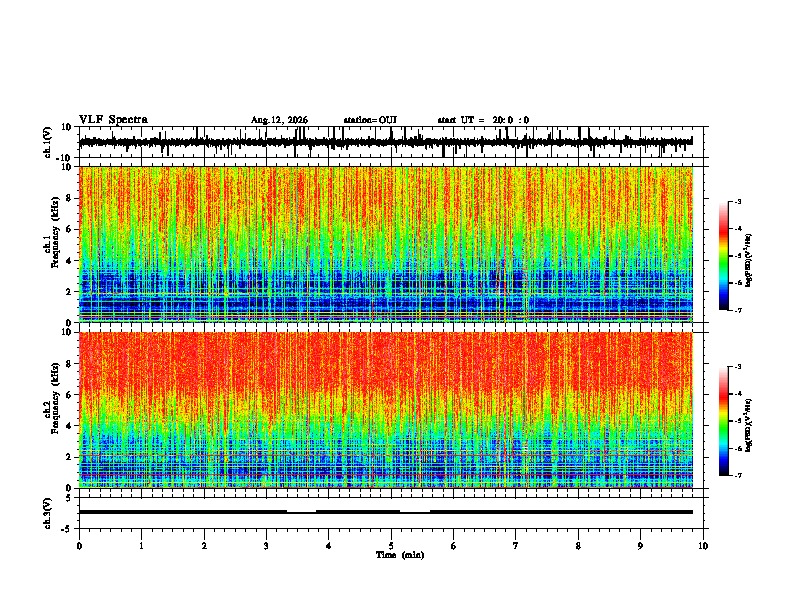792x612 pixels.
Task: Click the "start UT = 20: 0 : 0" header text
Action: pos(483,120)
